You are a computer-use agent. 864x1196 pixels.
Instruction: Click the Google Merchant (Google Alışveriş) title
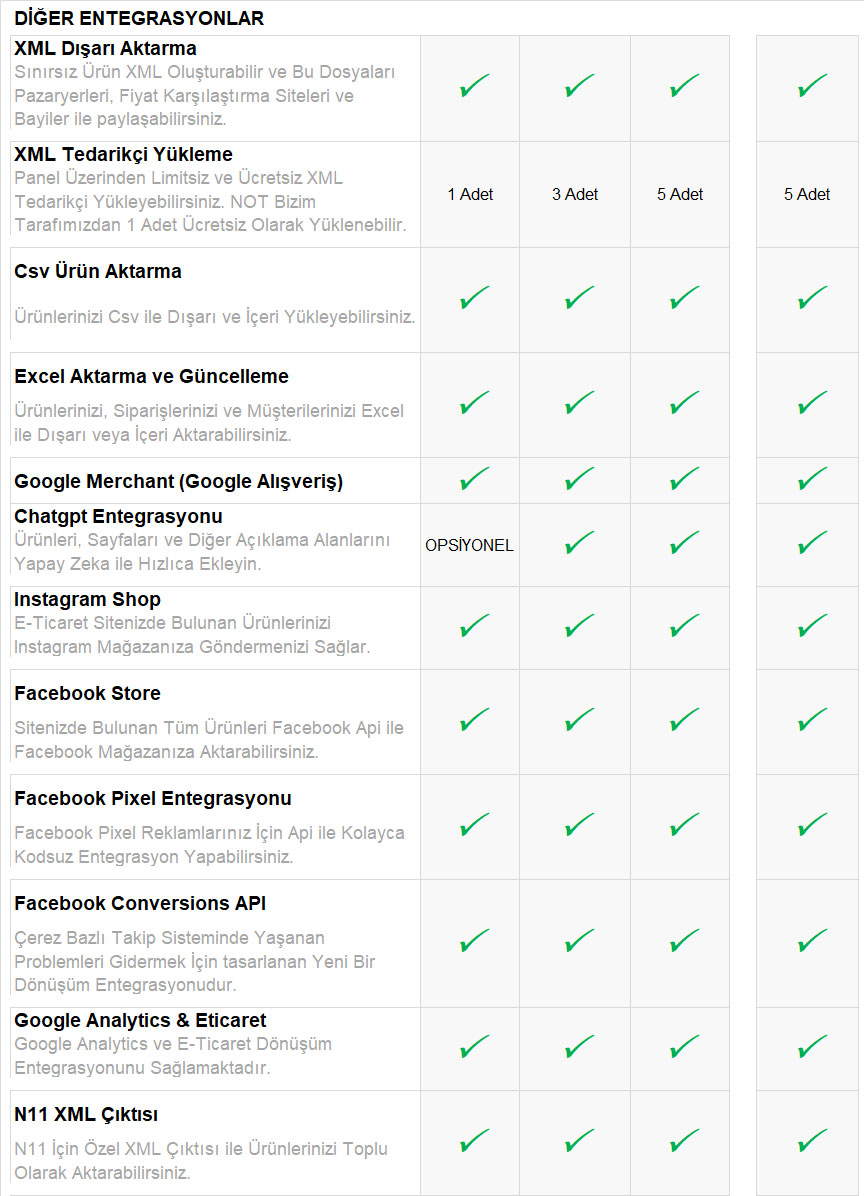tap(178, 482)
